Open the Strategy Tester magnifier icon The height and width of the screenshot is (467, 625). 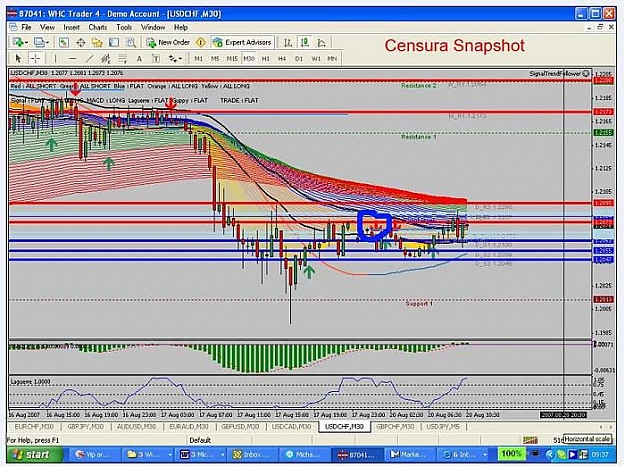[x=131, y=42]
